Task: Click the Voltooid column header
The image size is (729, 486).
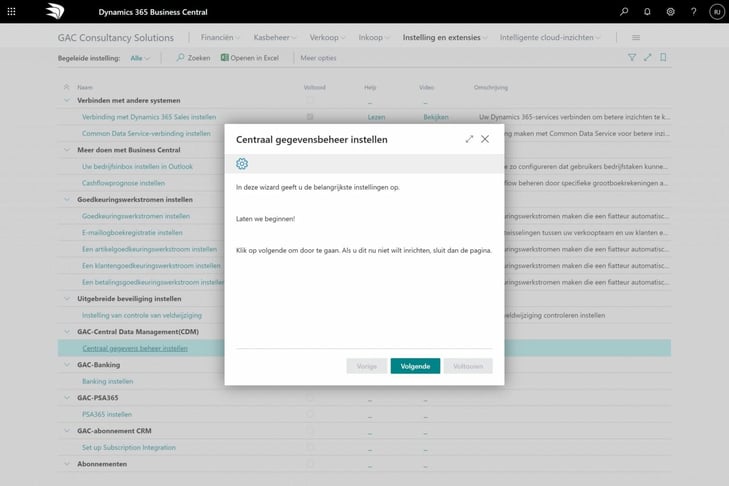Action: click(314, 87)
